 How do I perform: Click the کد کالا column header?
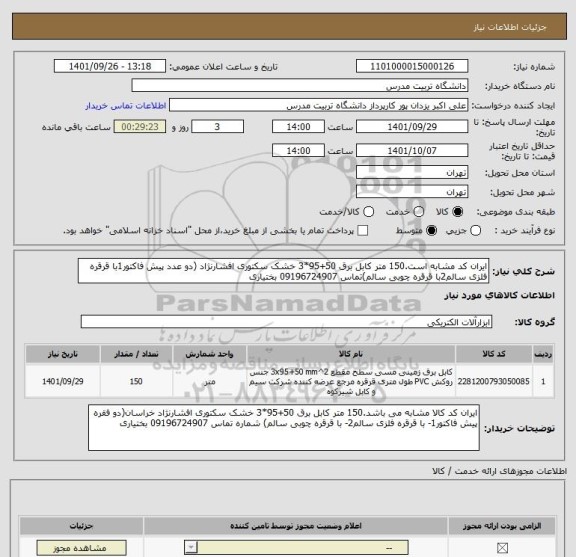click(x=494, y=354)
